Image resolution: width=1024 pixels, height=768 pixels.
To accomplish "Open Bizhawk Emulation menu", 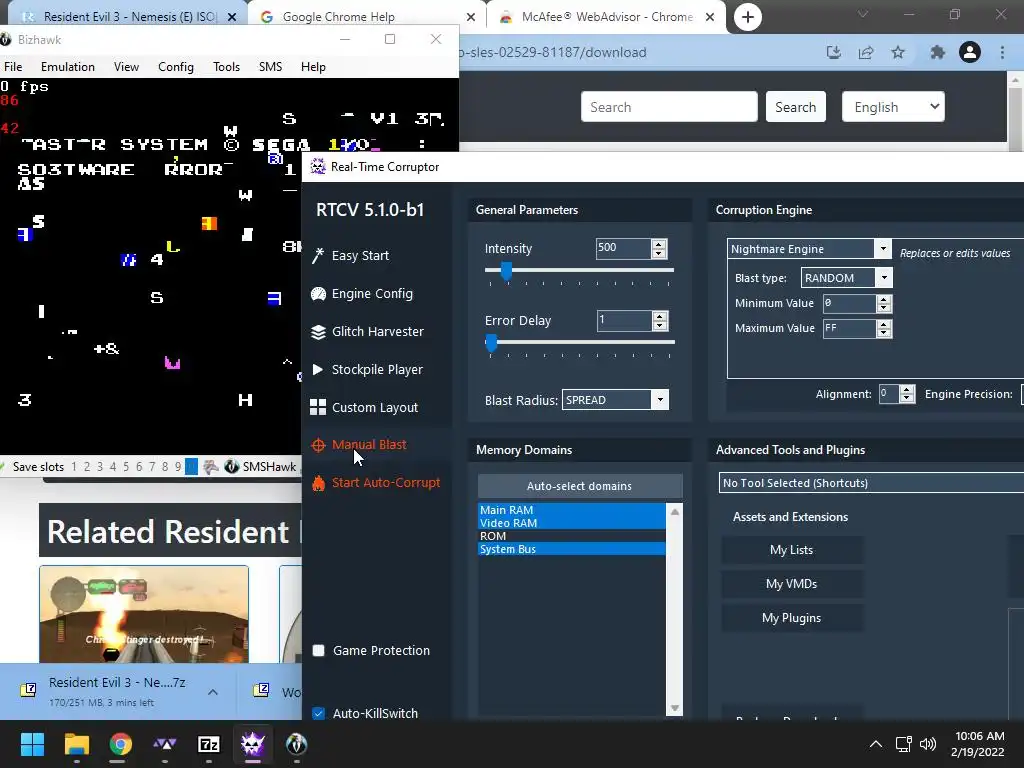I will tap(68, 67).
